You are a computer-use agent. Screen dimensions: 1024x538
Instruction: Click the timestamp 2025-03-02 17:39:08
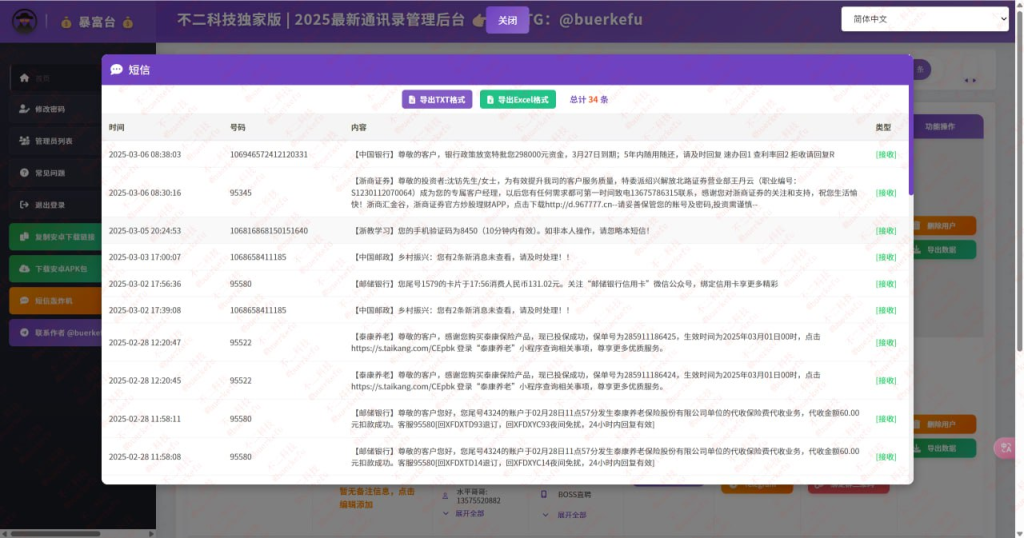(145, 310)
